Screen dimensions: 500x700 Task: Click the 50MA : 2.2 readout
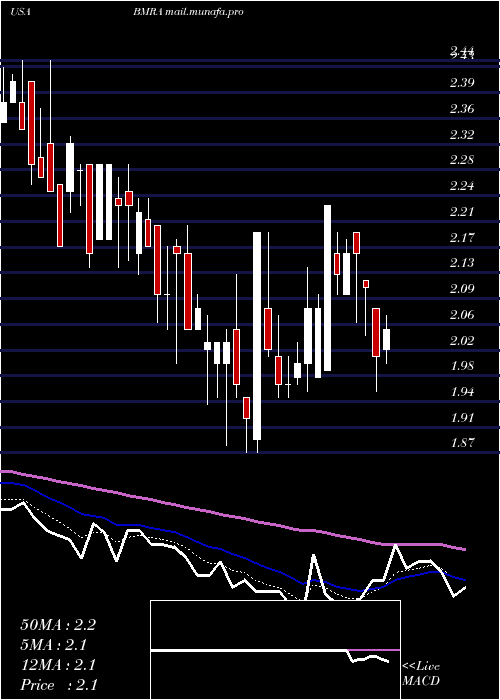[x=58, y=625]
